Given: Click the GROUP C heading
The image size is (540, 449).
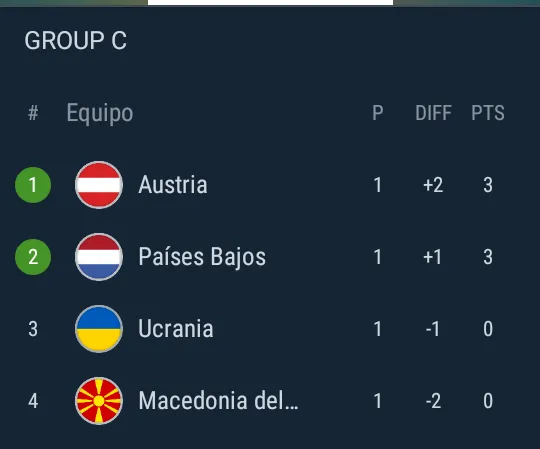Looking at the screenshot, I should click(75, 40).
